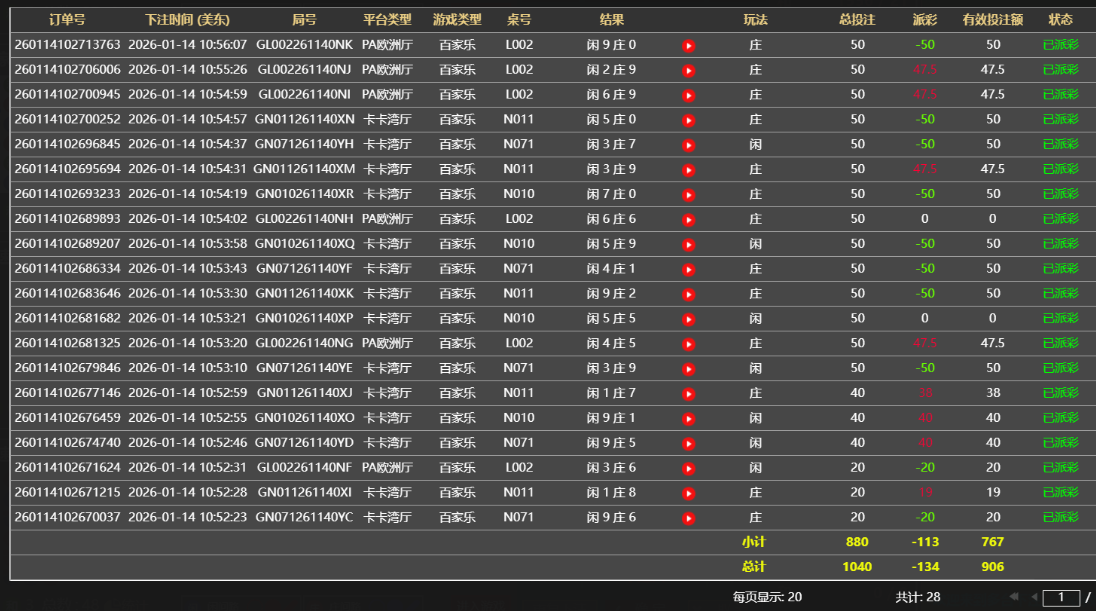Jump to the first page arrow
1096x611 pixels.
click(1014, 597)
